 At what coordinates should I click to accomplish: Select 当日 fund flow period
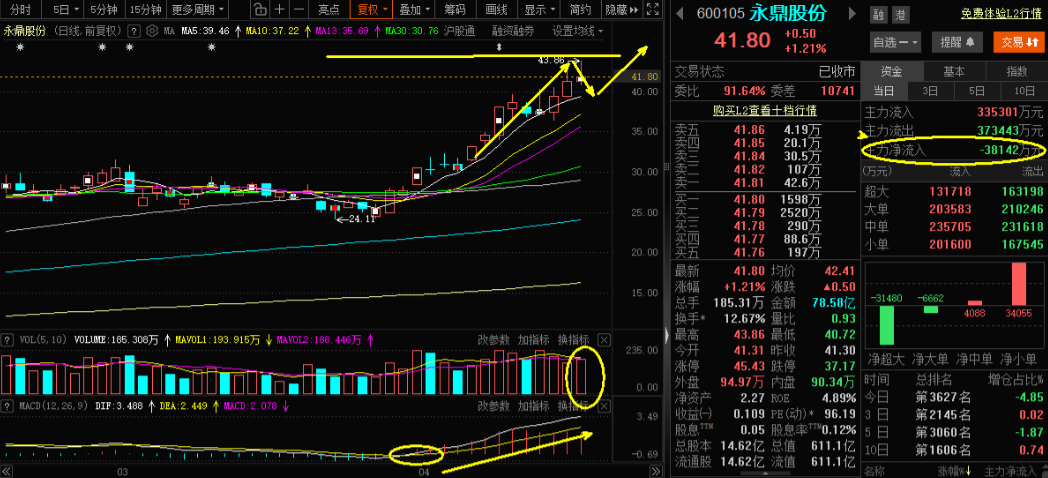pos(884,91)
